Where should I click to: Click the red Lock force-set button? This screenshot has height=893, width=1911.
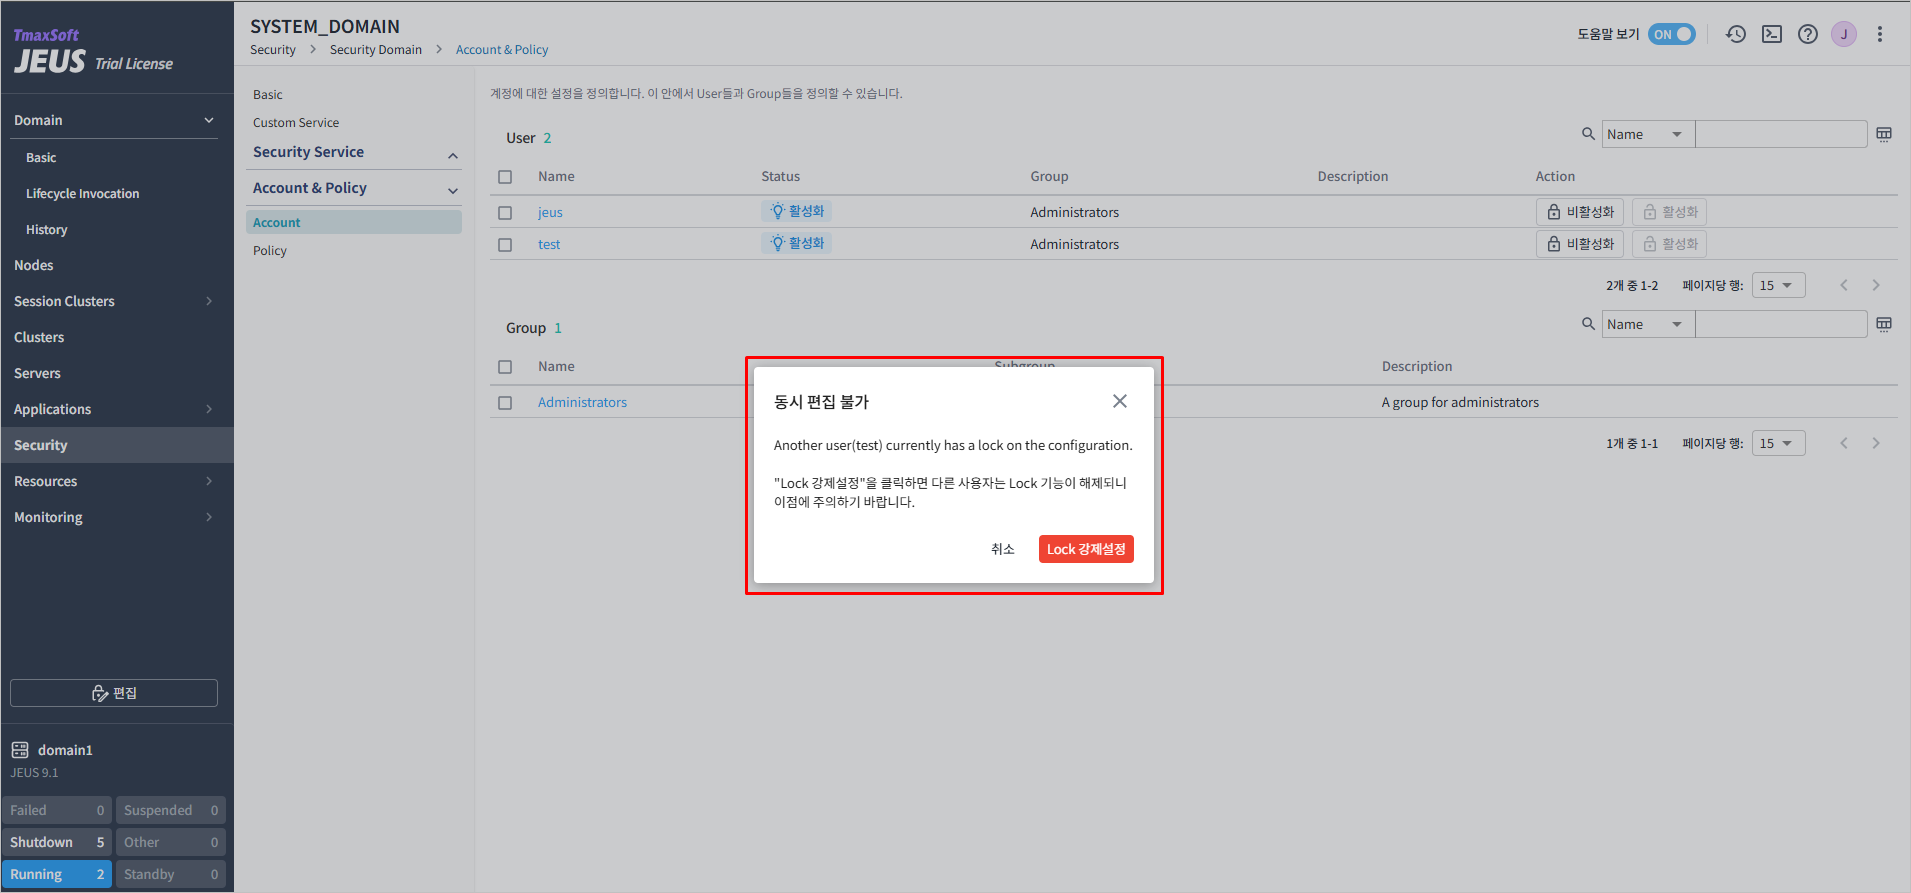[x=1086, y=549]
